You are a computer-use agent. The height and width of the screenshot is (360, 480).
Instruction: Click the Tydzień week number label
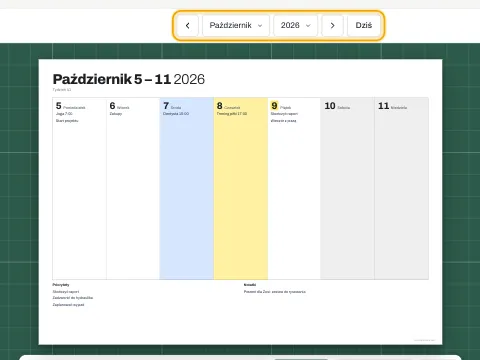[62, 90]
